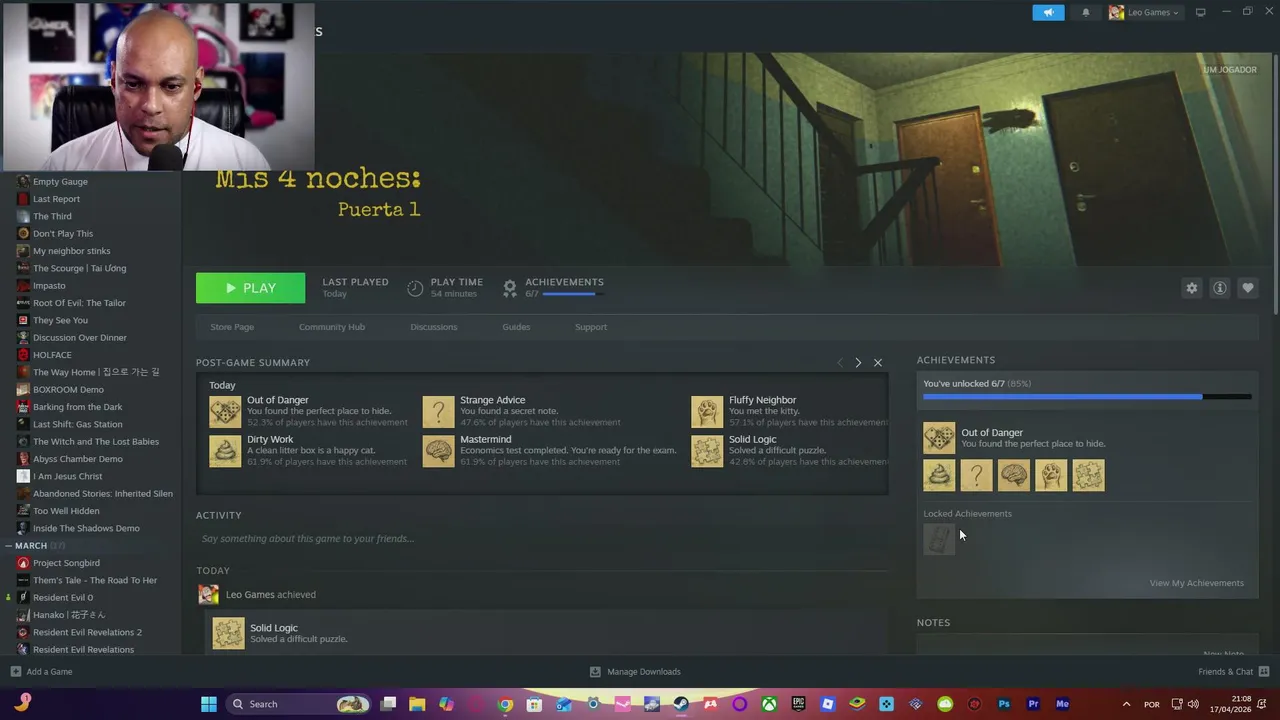The height and width of the screenshot is (720, 1280).
Task: Open Photoshop from the taskbar
Action: [x=1004, y=704]
